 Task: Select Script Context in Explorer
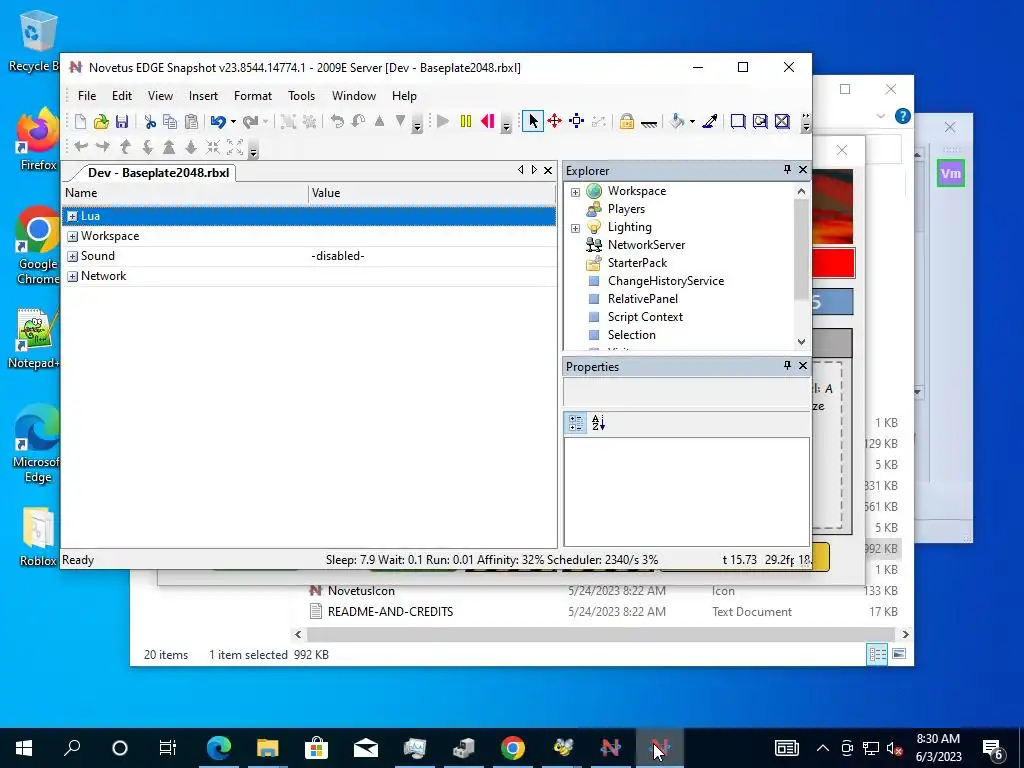coord(645,317)
